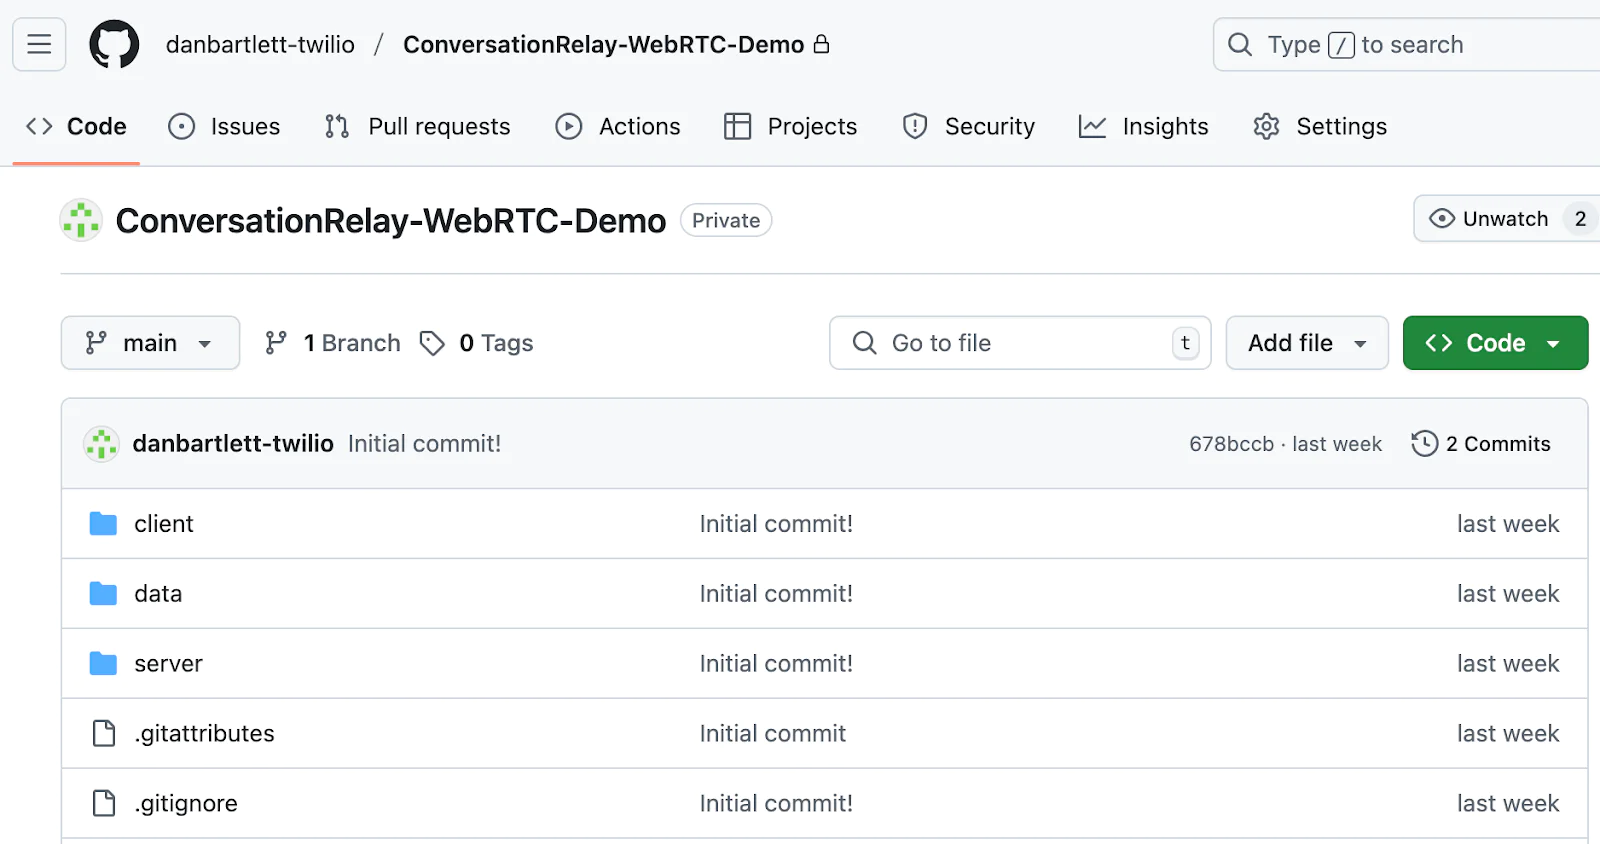Screen dimensions: 1600x844
Task: Open the Issues tab
Action: (224, 127)
